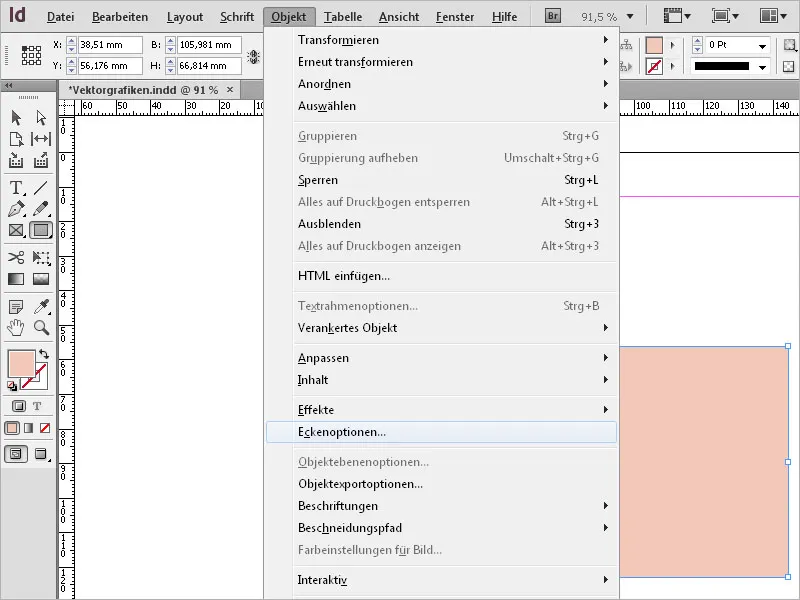Click the width (B) input field

(x=209, y=45)
